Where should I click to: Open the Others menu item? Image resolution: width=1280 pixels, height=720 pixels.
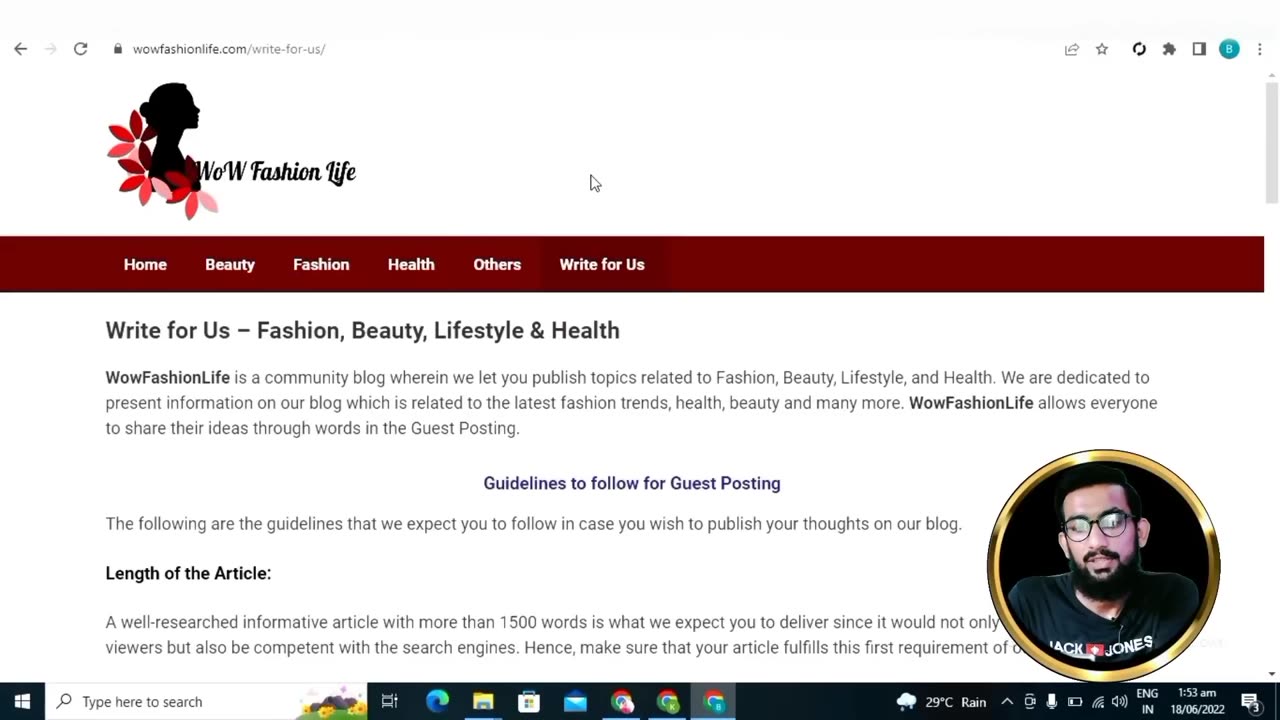click(x=497, y=265)
